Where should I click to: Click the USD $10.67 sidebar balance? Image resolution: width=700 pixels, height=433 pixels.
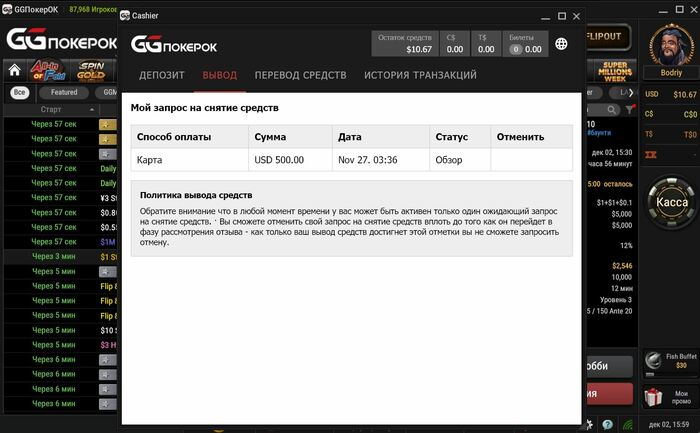coord(671,94)
